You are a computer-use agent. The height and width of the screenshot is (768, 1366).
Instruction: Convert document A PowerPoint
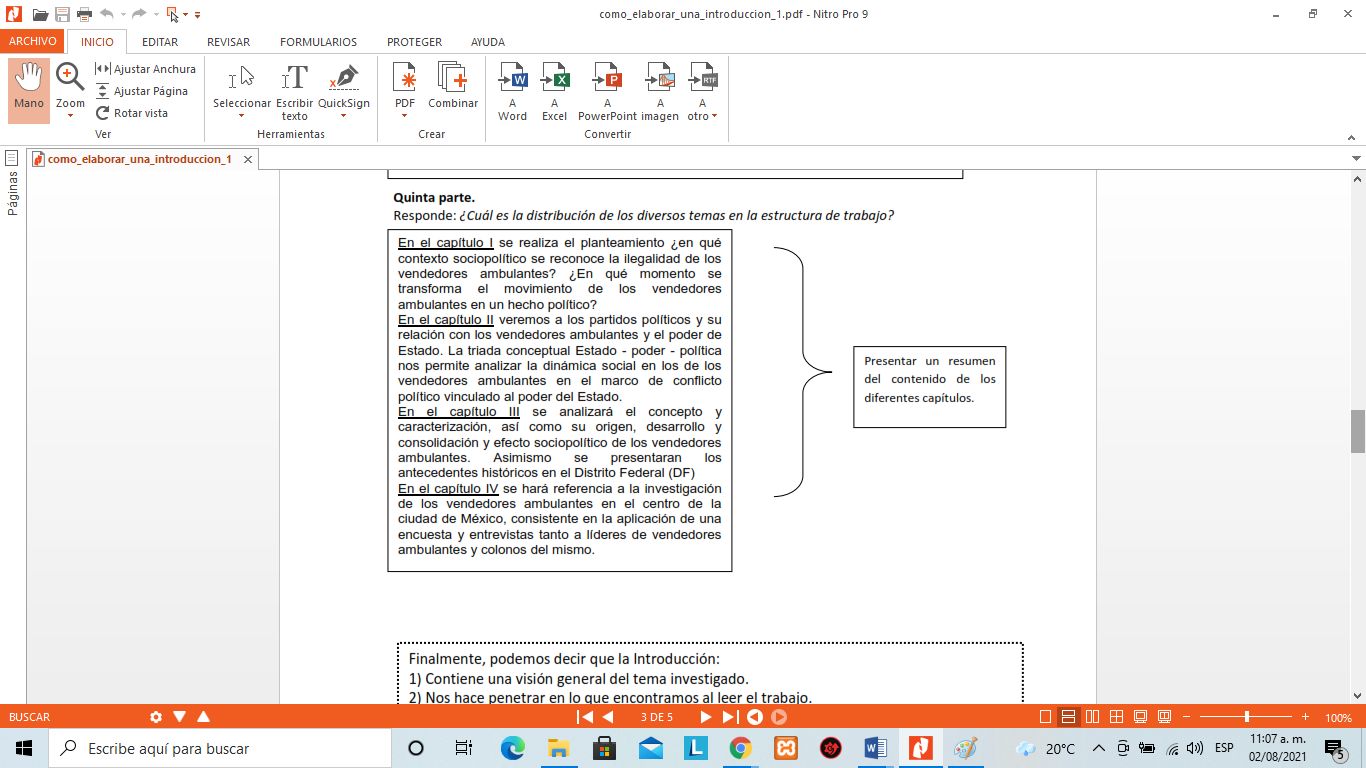pyautogui.click(x=607, y=92)
